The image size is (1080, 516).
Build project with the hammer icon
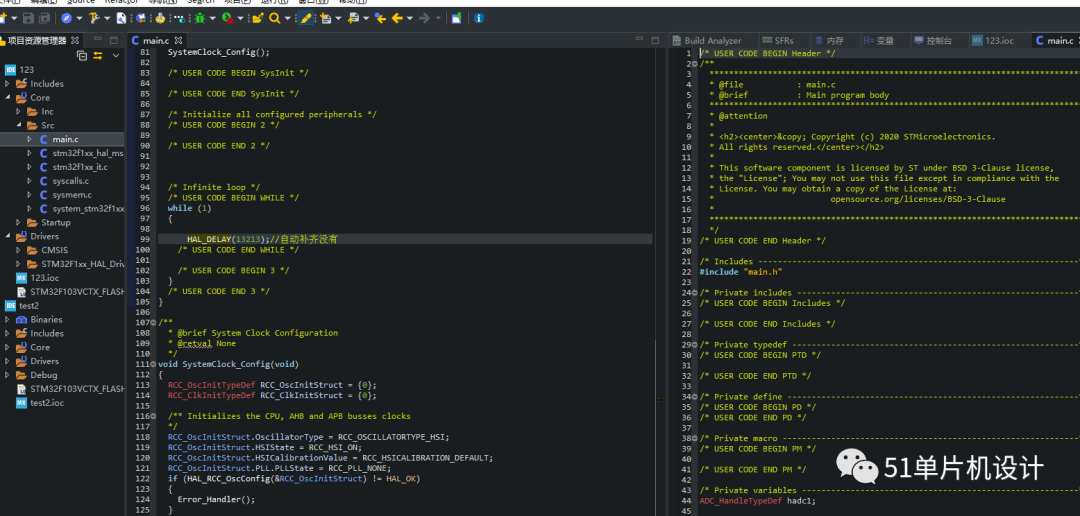tap(94, 19)
